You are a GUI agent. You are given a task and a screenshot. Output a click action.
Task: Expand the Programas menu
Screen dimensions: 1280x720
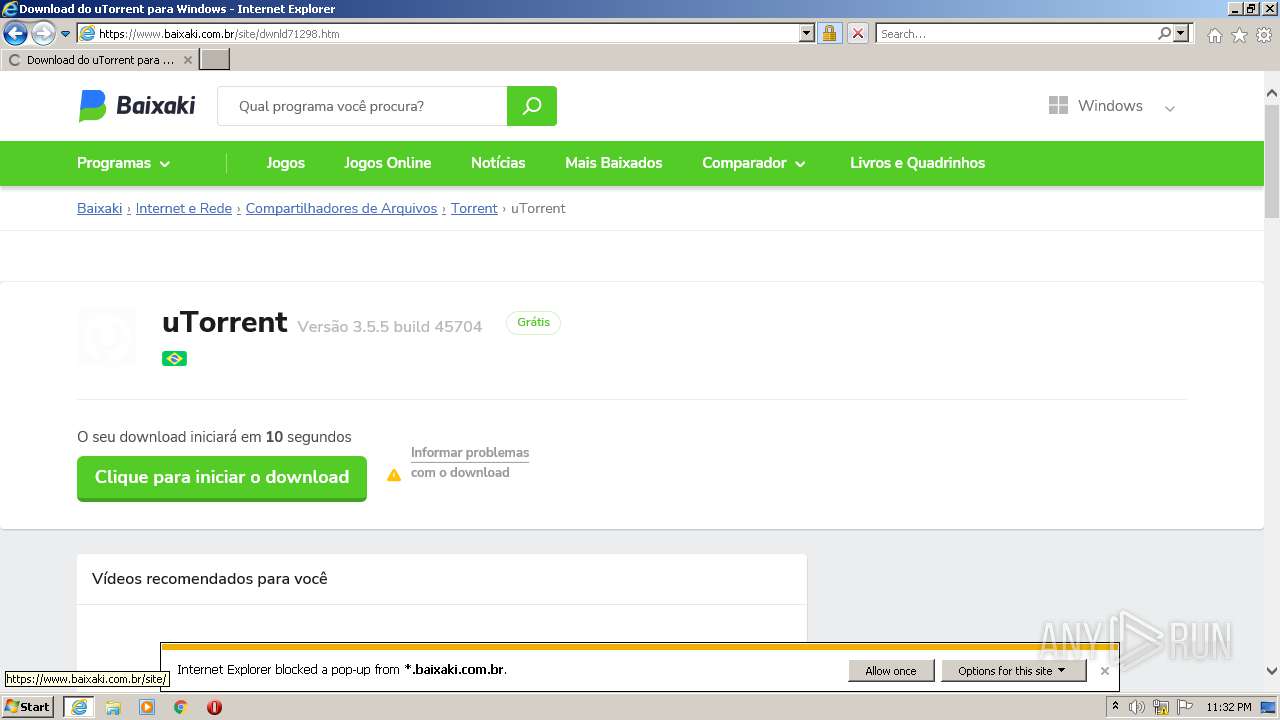(x=124, y=163)
